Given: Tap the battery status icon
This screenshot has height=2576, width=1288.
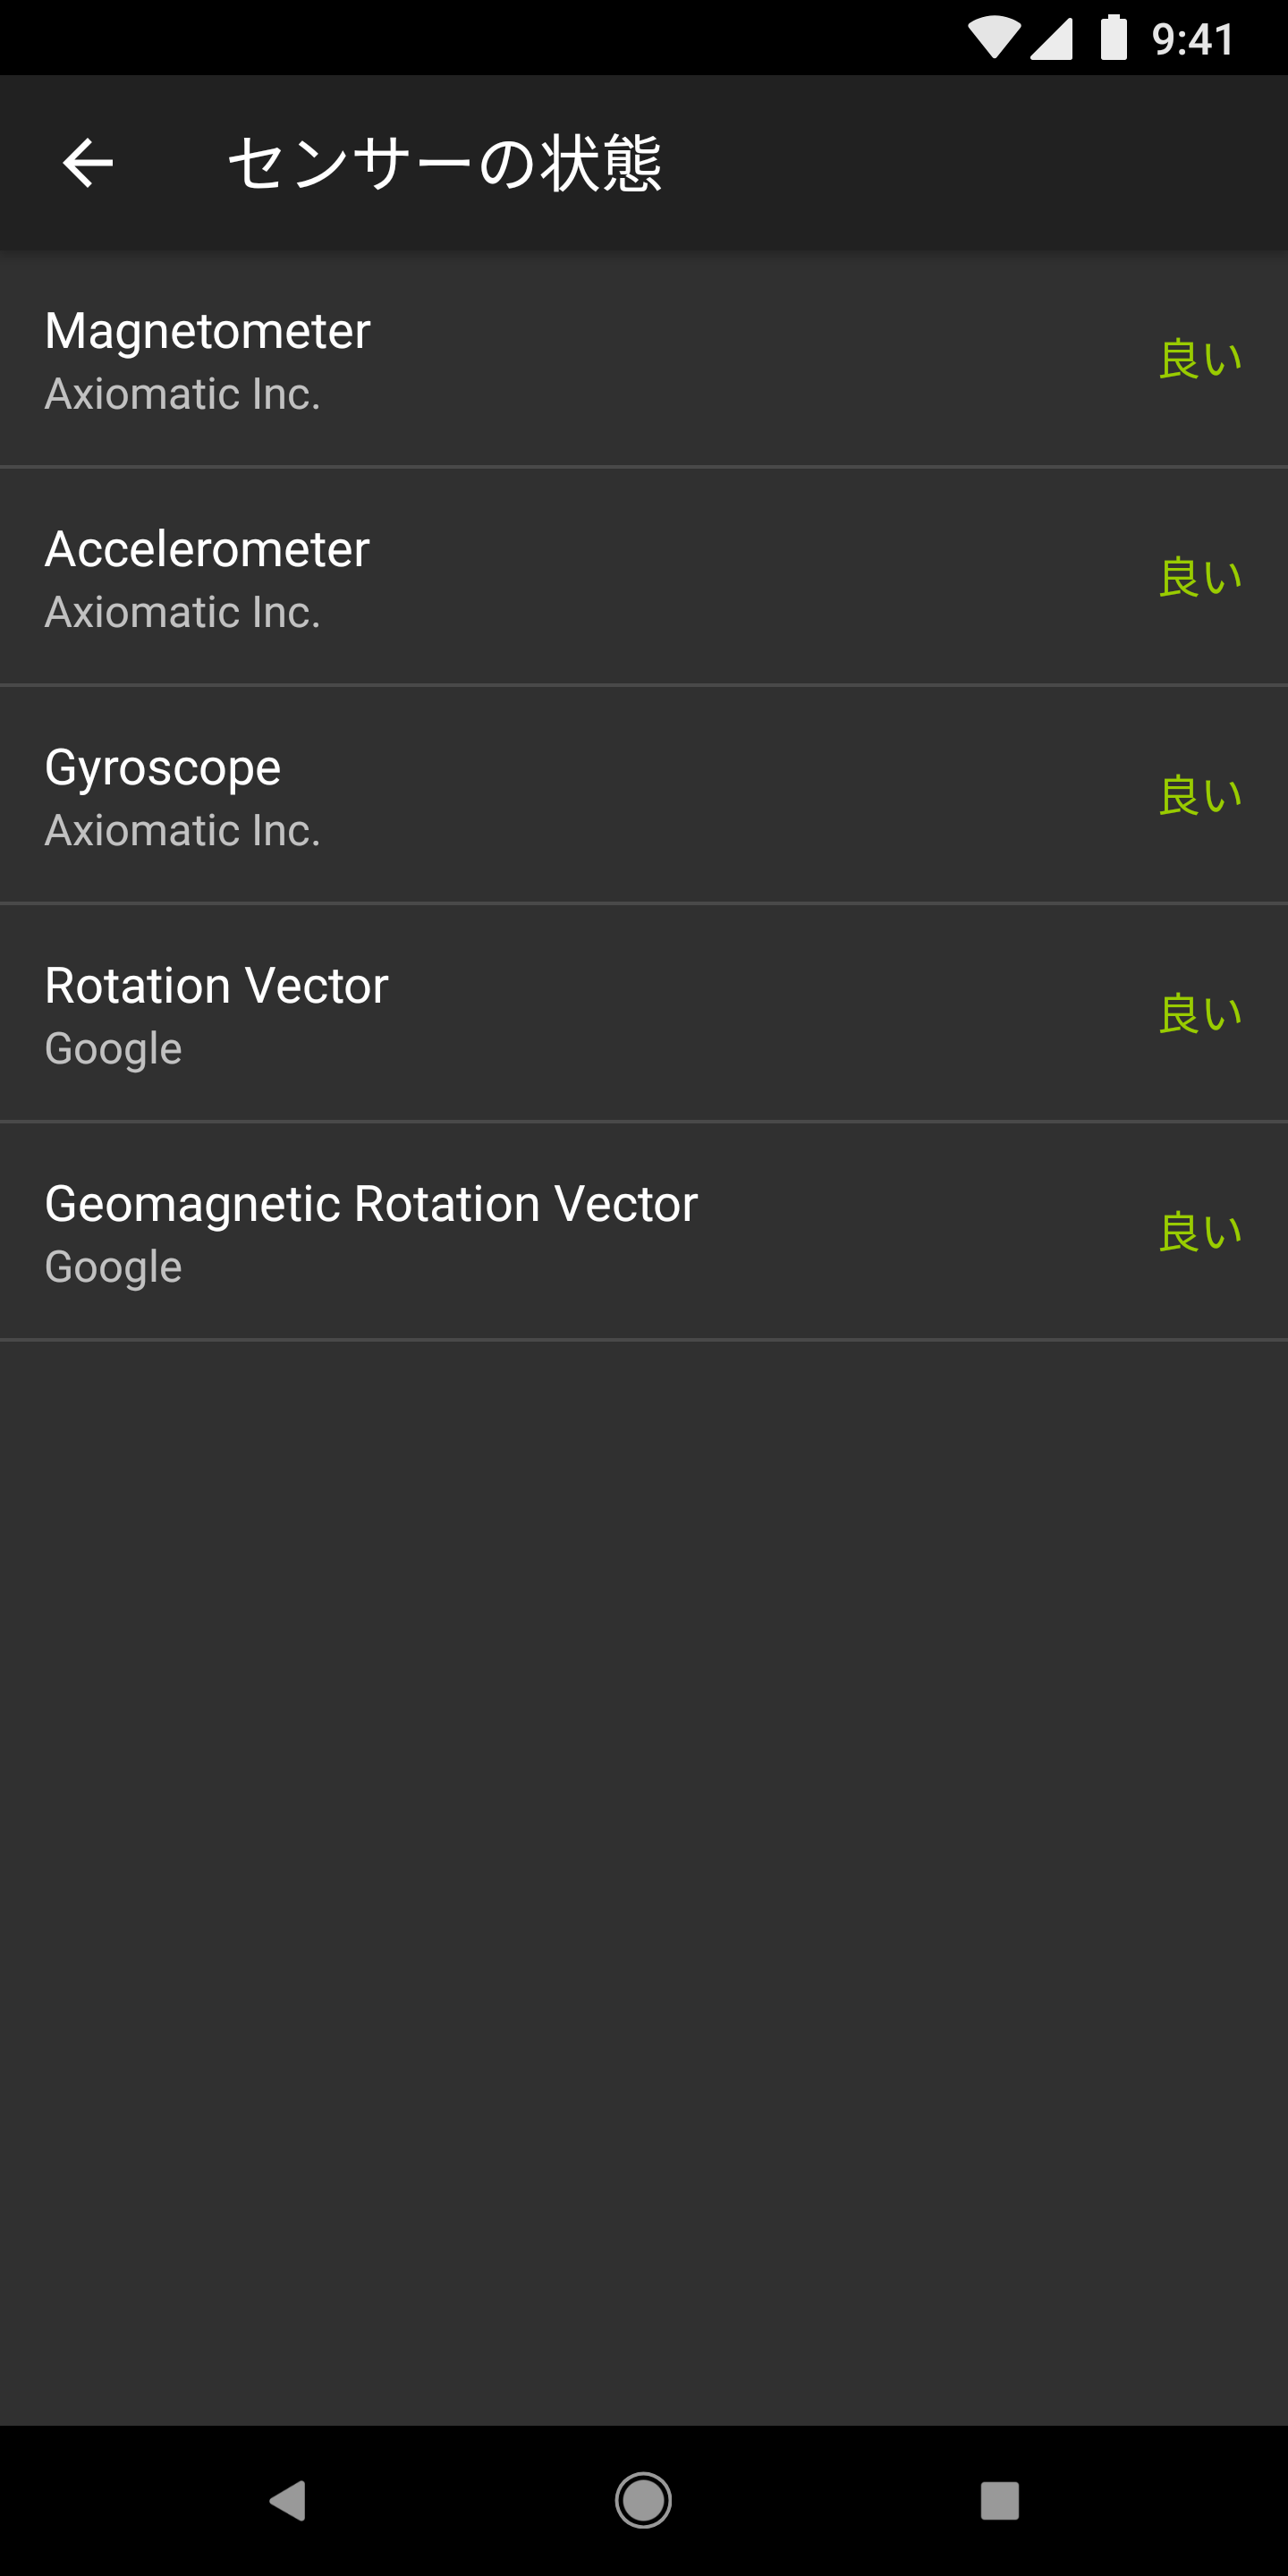Looking at the screenshot, I should pos(1114,38).
